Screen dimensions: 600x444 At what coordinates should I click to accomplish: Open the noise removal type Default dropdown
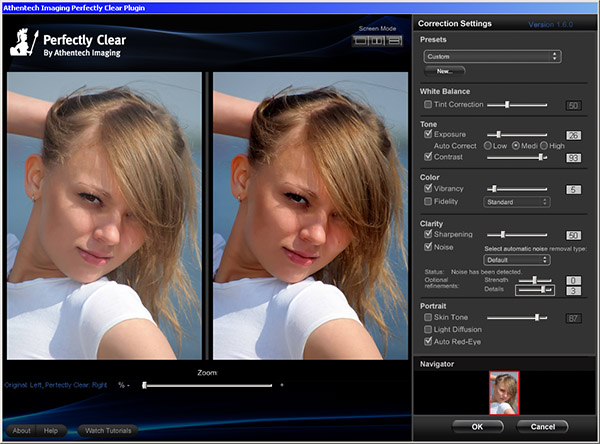click(x=516, y=260)
